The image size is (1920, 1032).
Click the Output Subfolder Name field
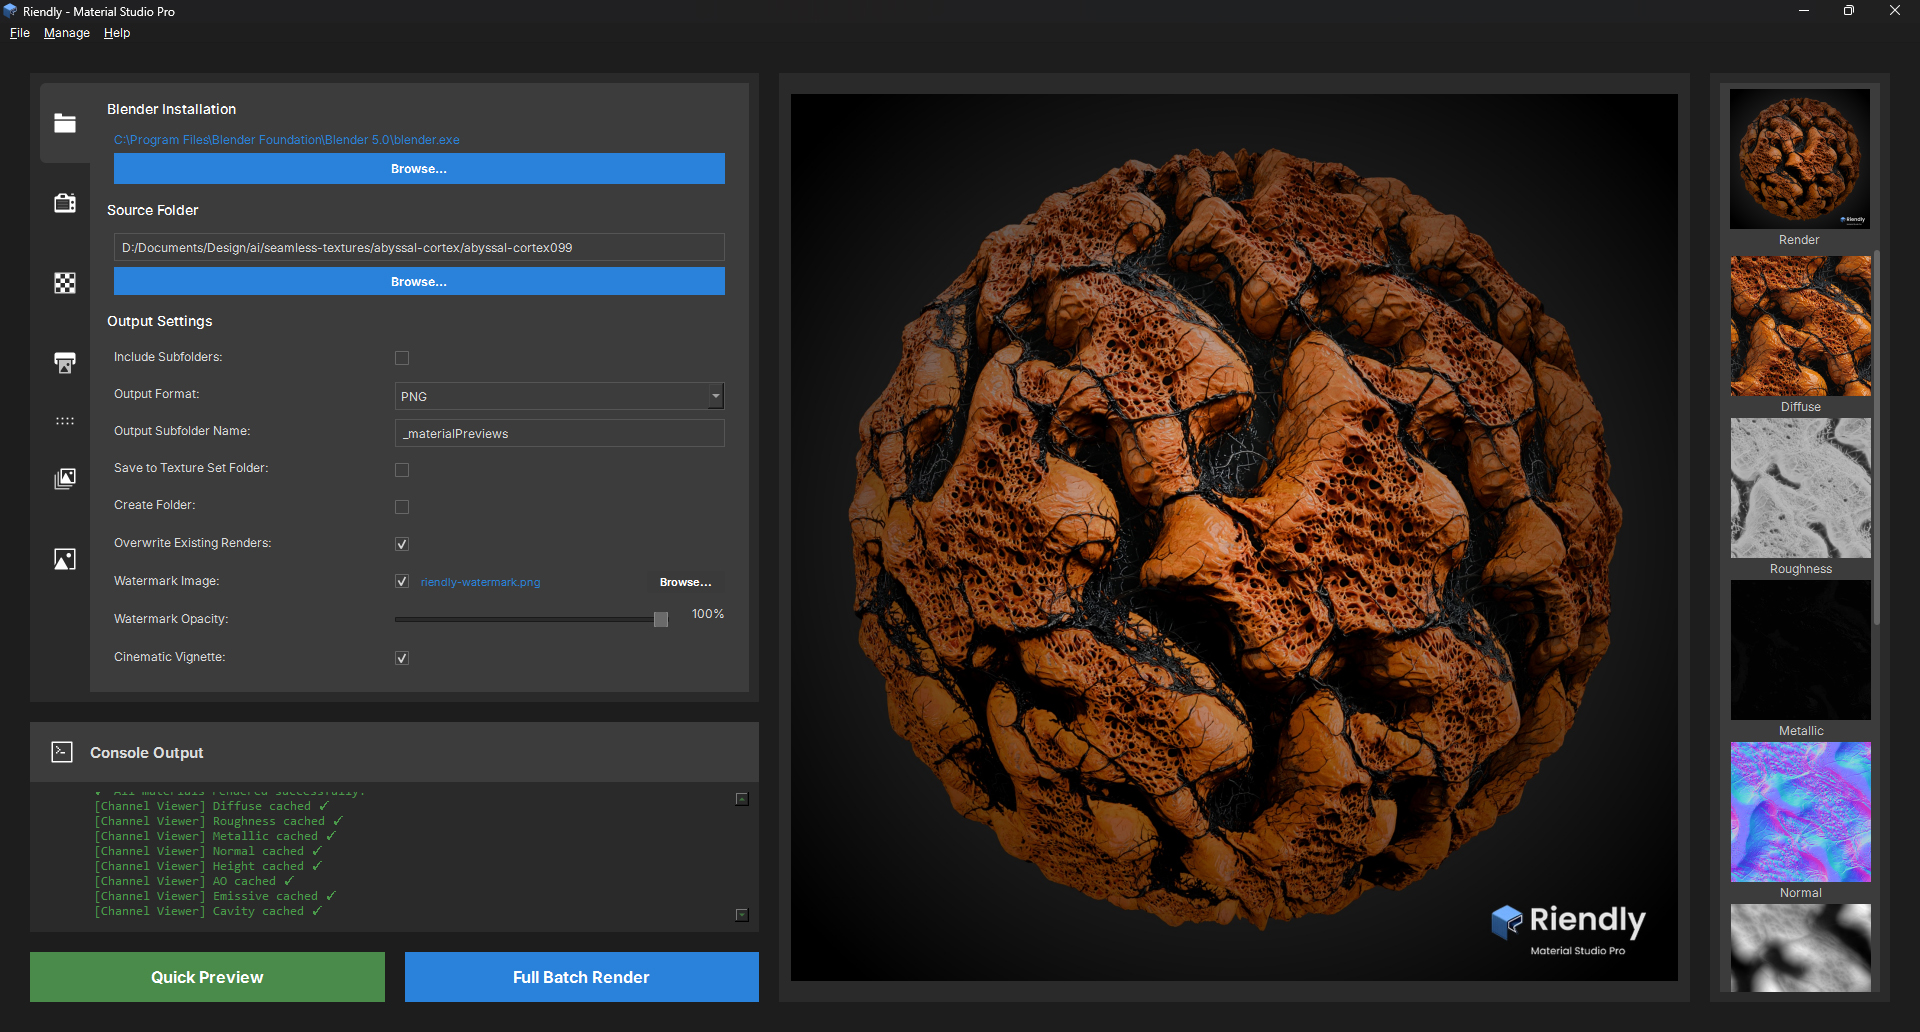click(x=559, y=433)
